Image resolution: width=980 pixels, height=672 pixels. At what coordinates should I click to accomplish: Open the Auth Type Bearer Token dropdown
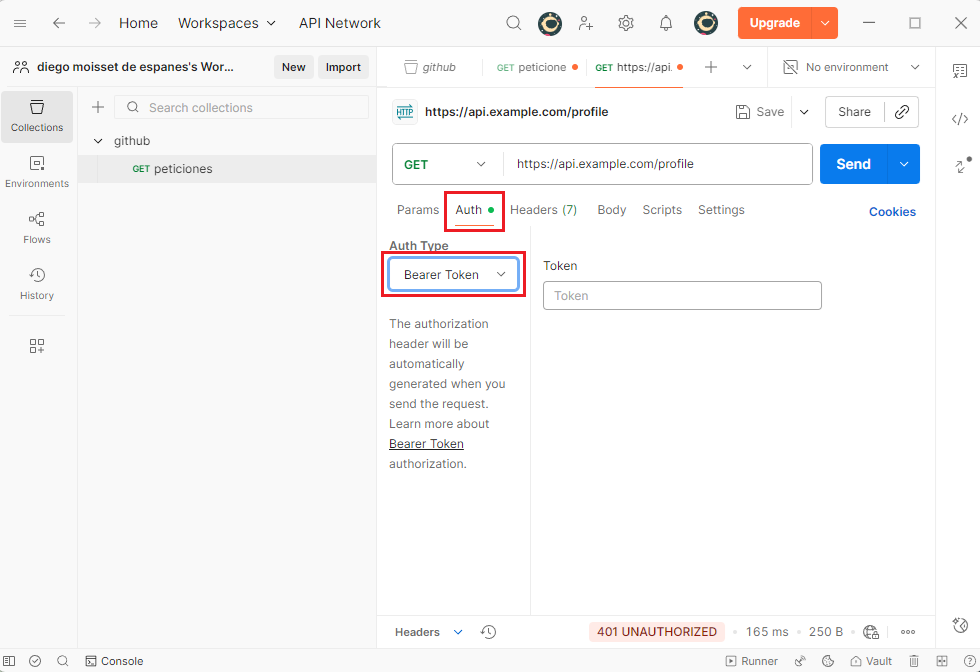tap(454, 275)
